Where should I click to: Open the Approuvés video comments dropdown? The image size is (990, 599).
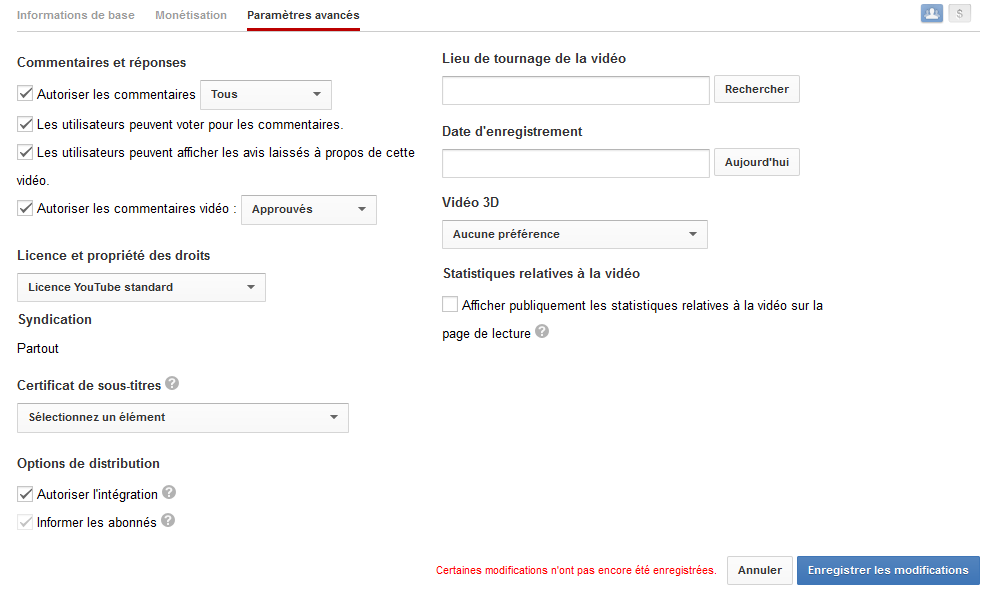(309, 210)
